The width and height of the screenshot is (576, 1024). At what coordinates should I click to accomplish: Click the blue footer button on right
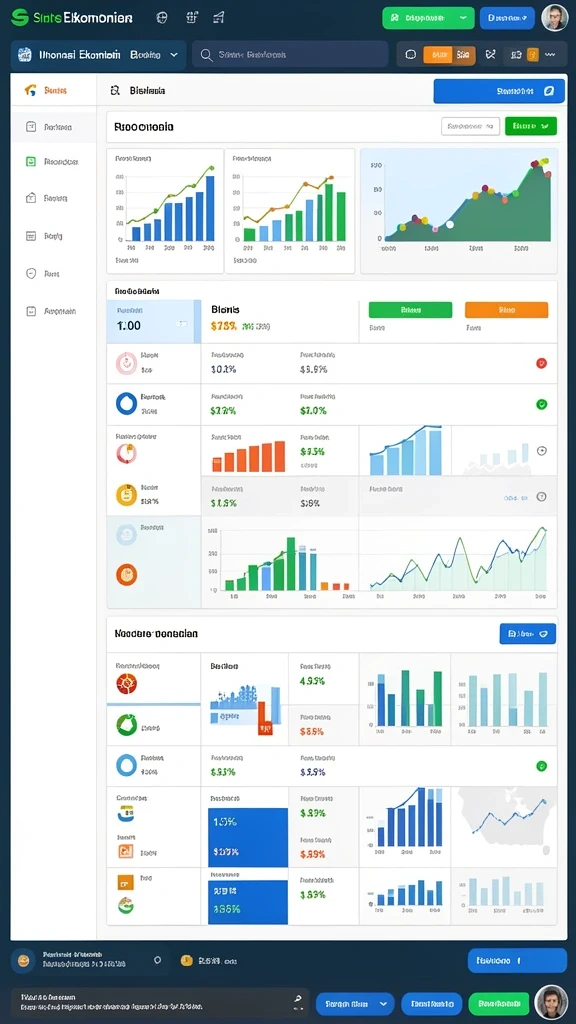point(517,961)
